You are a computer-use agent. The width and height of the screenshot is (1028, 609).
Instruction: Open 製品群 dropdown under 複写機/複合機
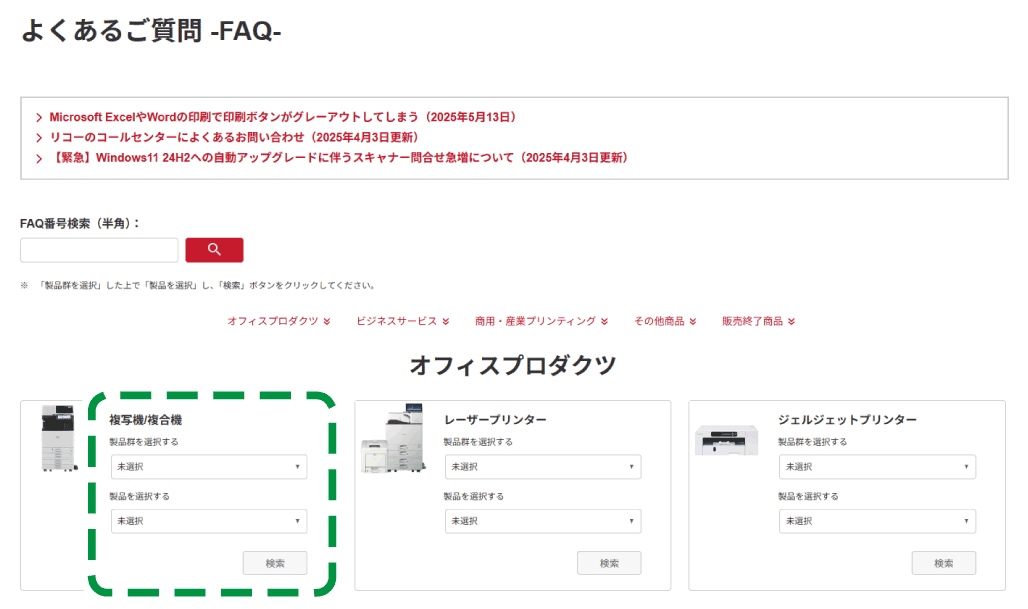coord(208,466)
